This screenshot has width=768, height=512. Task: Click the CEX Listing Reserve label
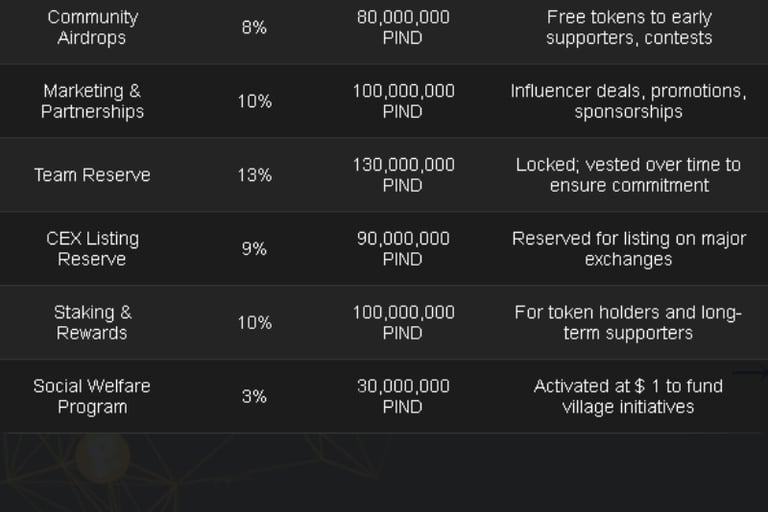(x=92, y=249)
